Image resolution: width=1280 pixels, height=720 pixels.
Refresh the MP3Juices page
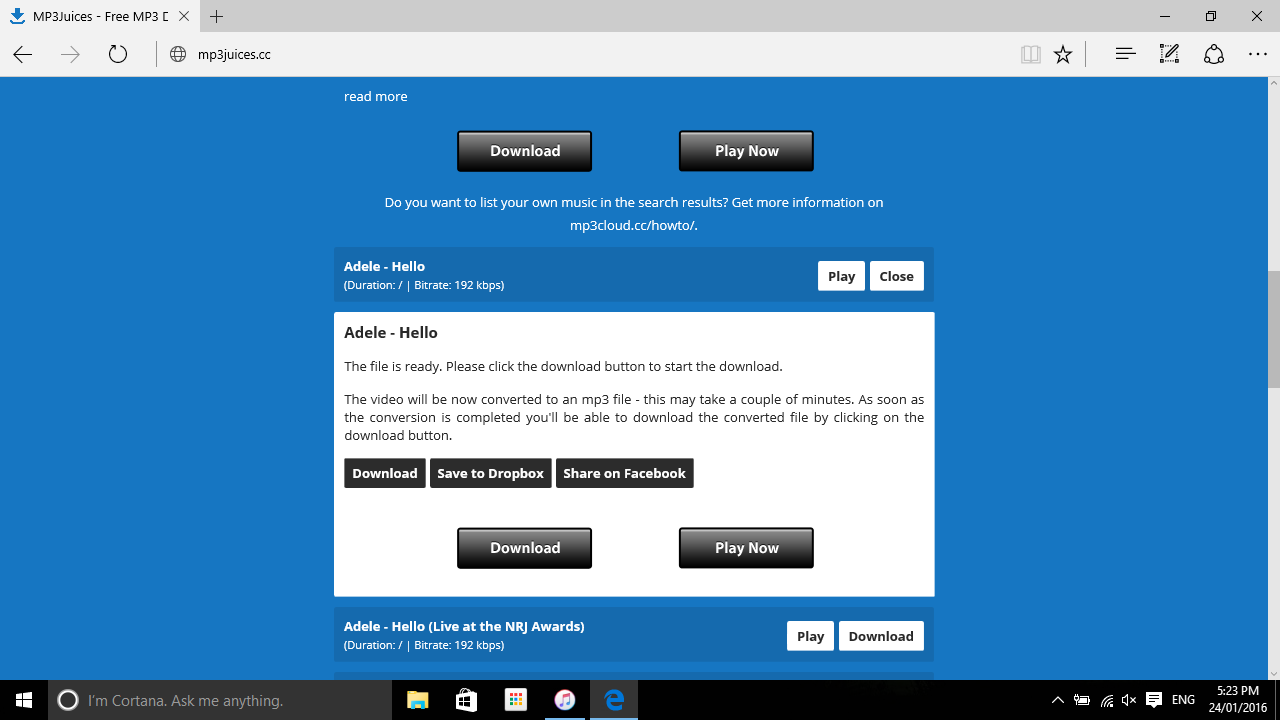pos(117,54)
